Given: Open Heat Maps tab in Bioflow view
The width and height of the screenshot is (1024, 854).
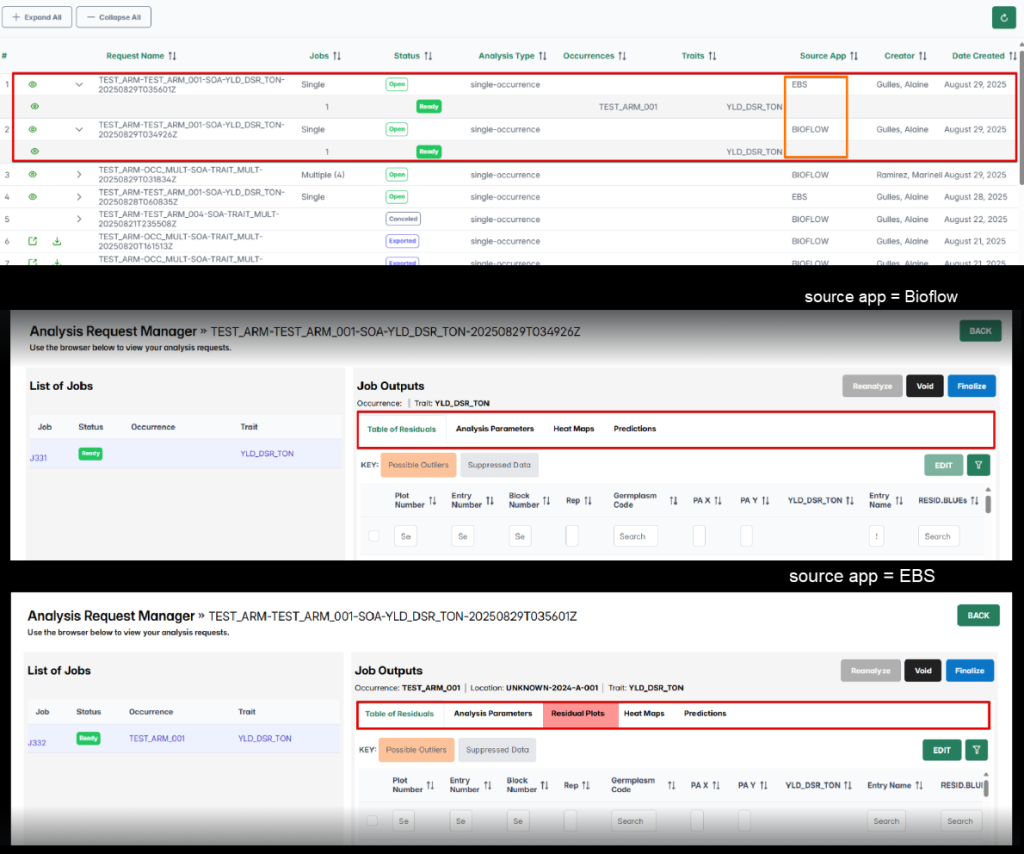Looking at the screenshot, I should pyautogui.click(x=573, y=429).
